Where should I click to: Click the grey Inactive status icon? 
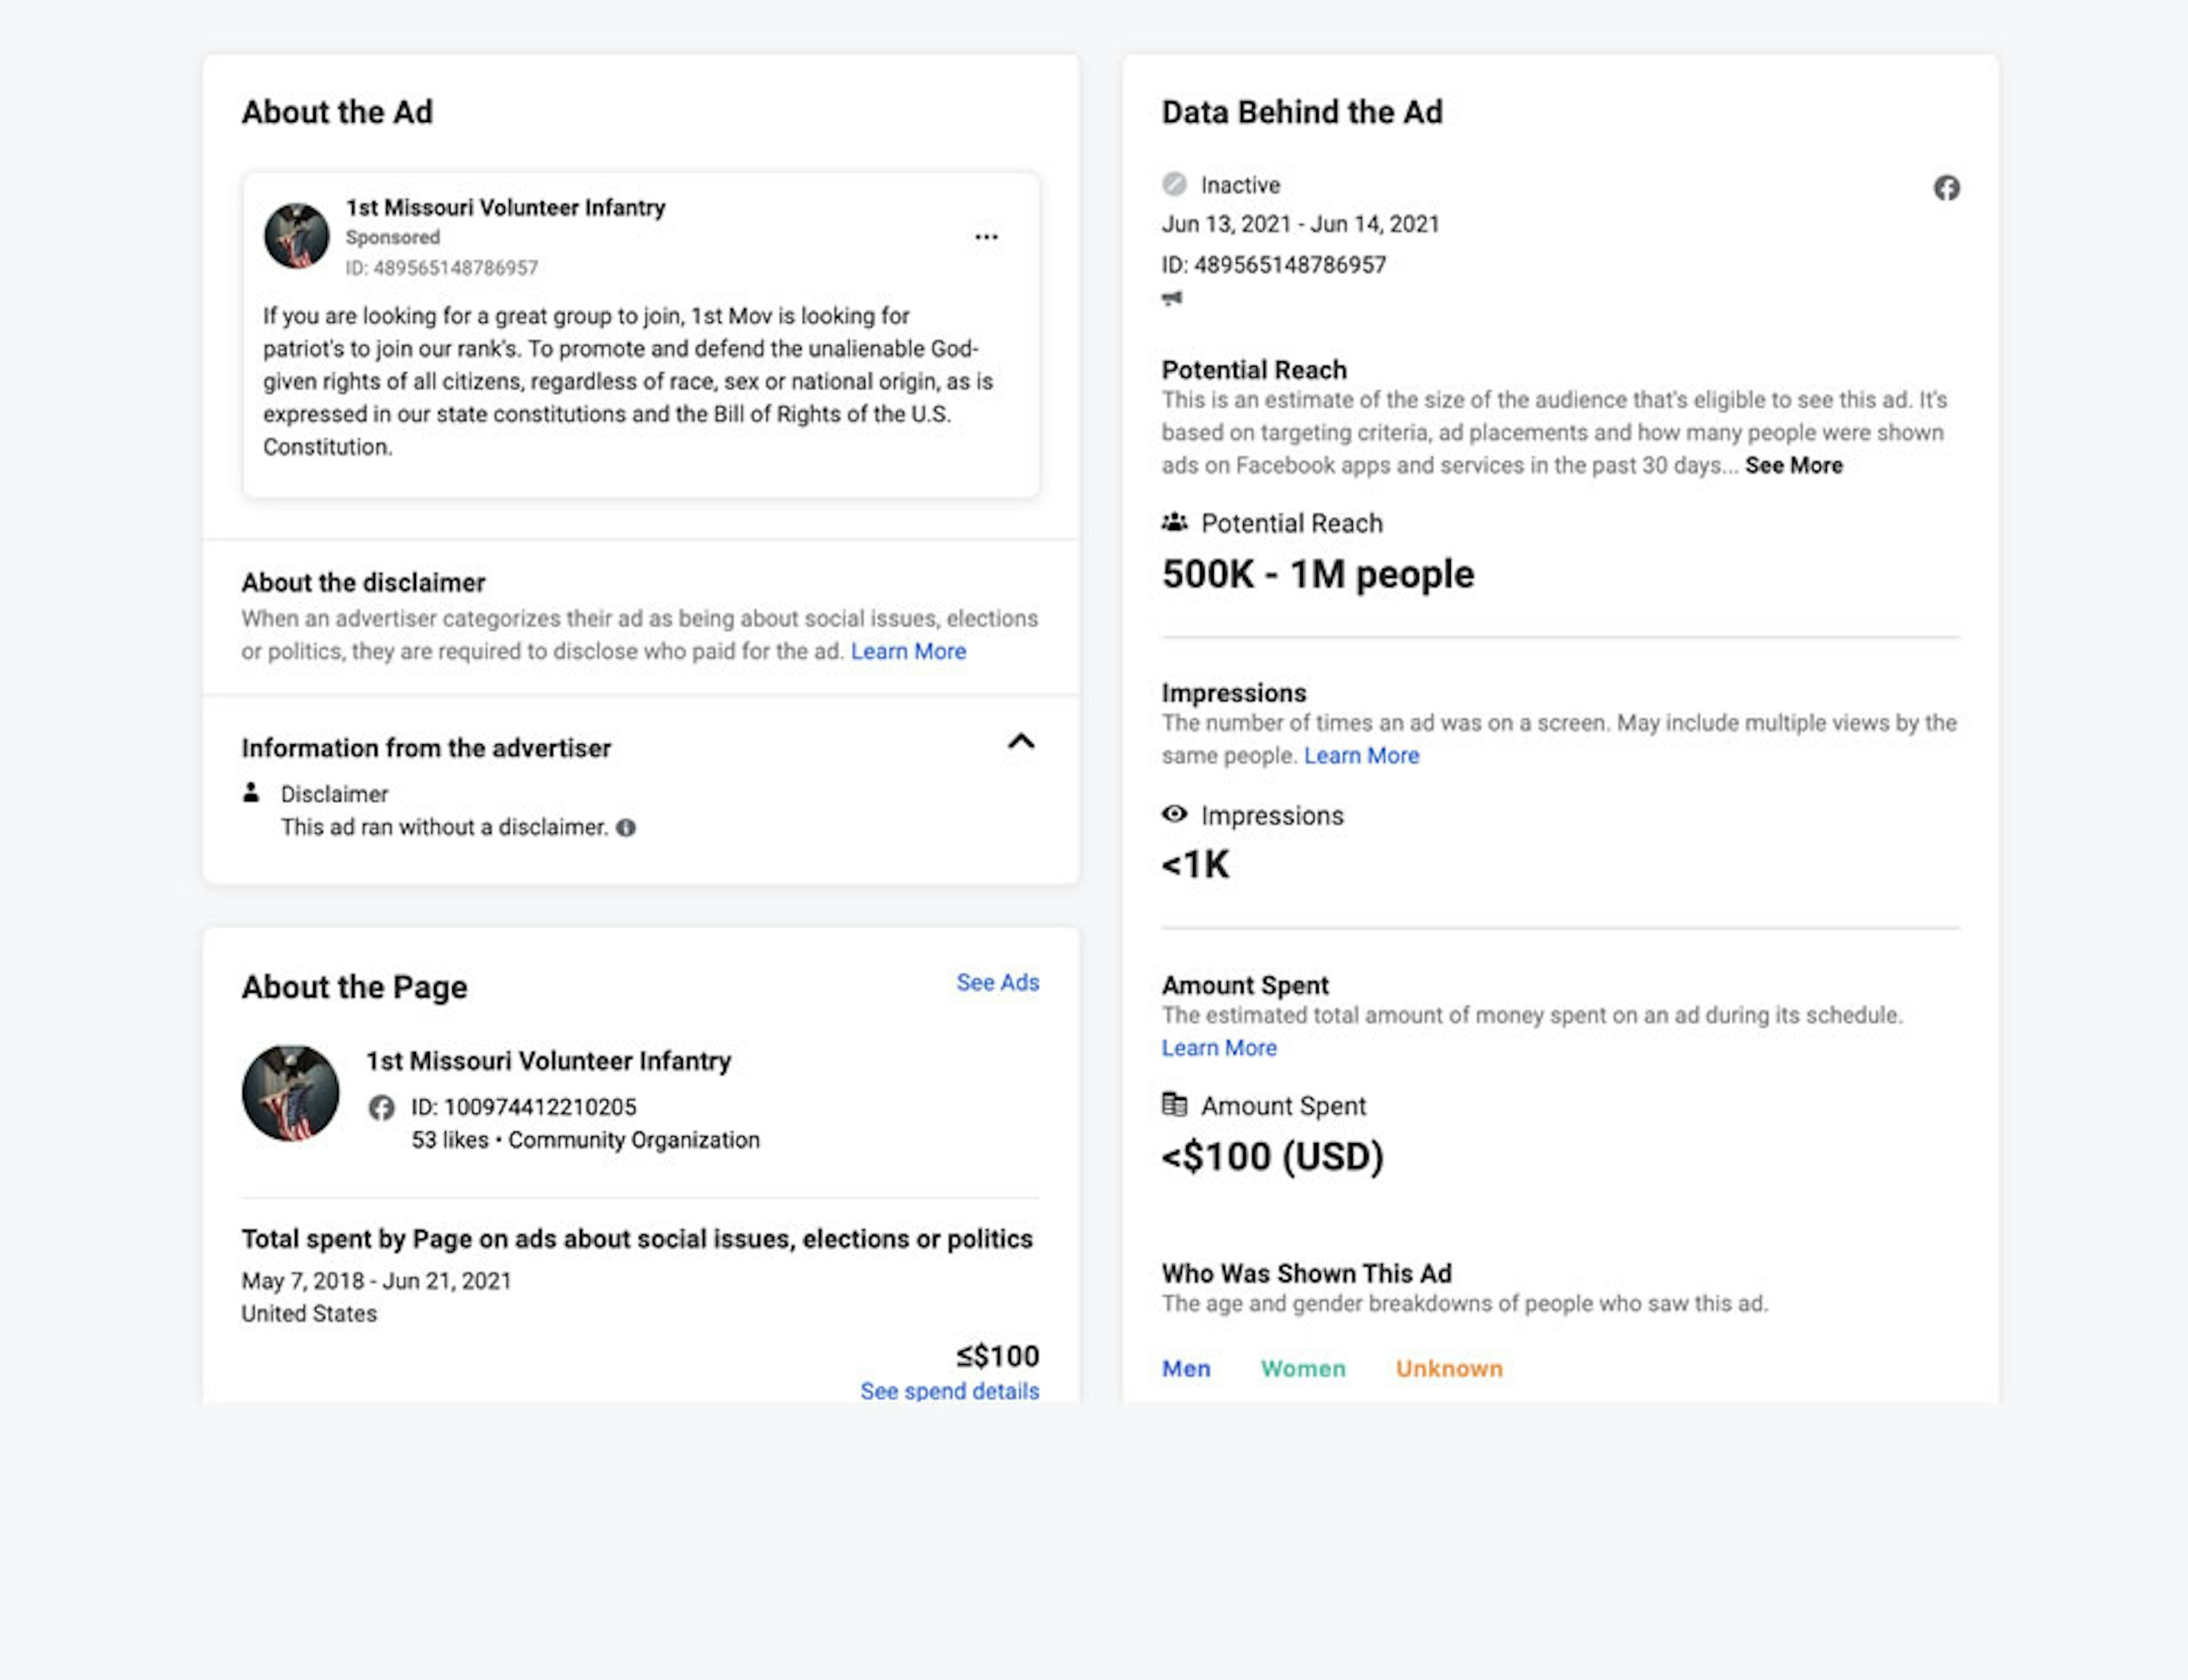click(x=1175, y=184)
